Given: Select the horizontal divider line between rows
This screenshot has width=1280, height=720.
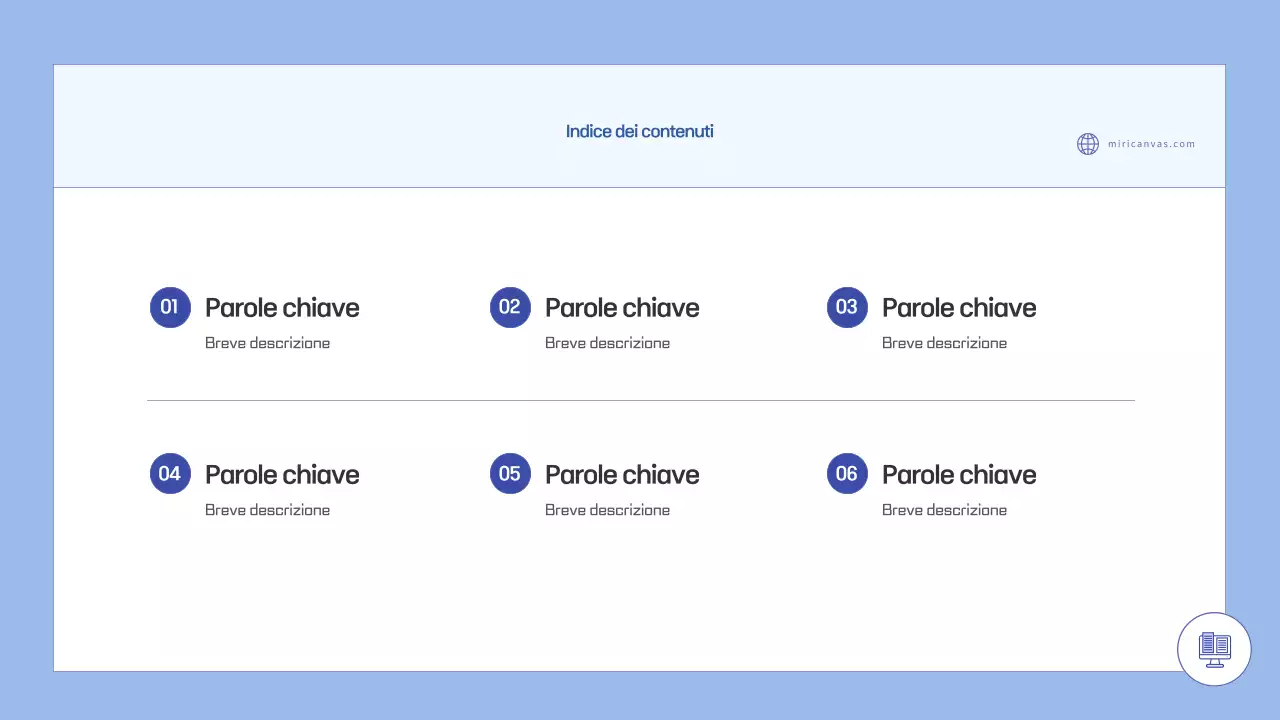Looking at the screenshot, I should coord(640,400).
